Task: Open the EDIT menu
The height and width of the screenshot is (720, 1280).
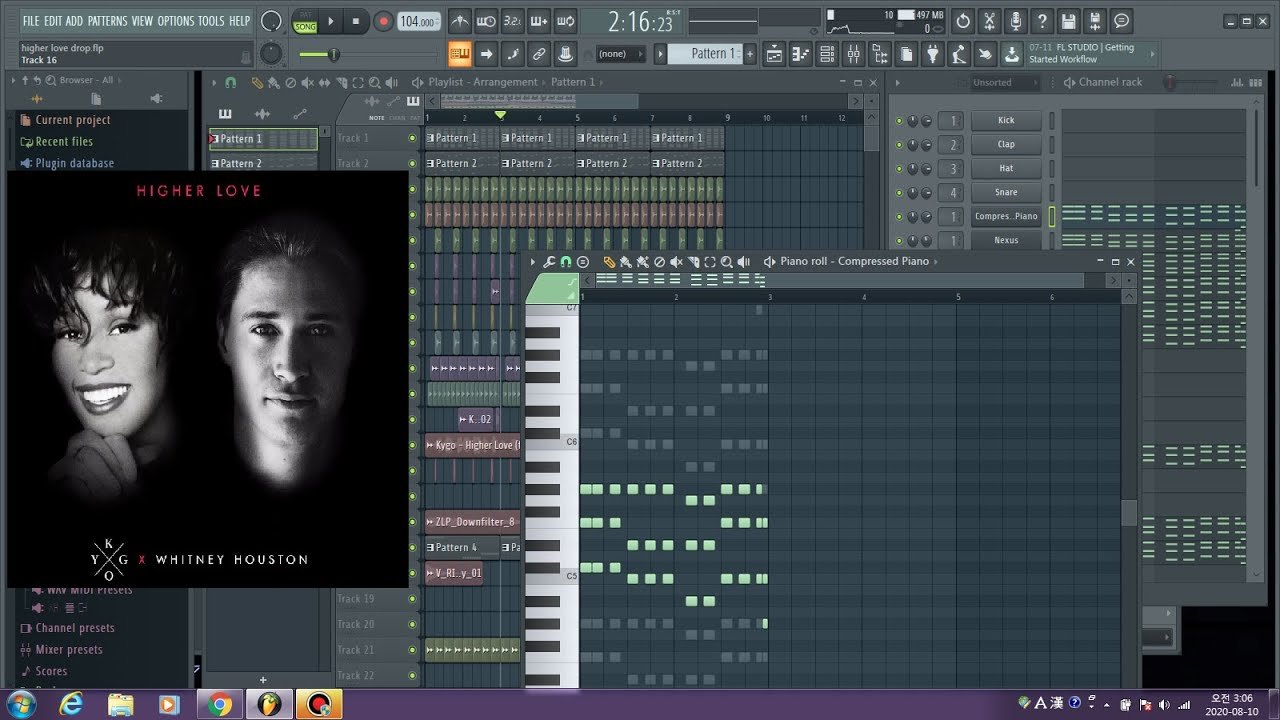Action: (x=53, y=20)
